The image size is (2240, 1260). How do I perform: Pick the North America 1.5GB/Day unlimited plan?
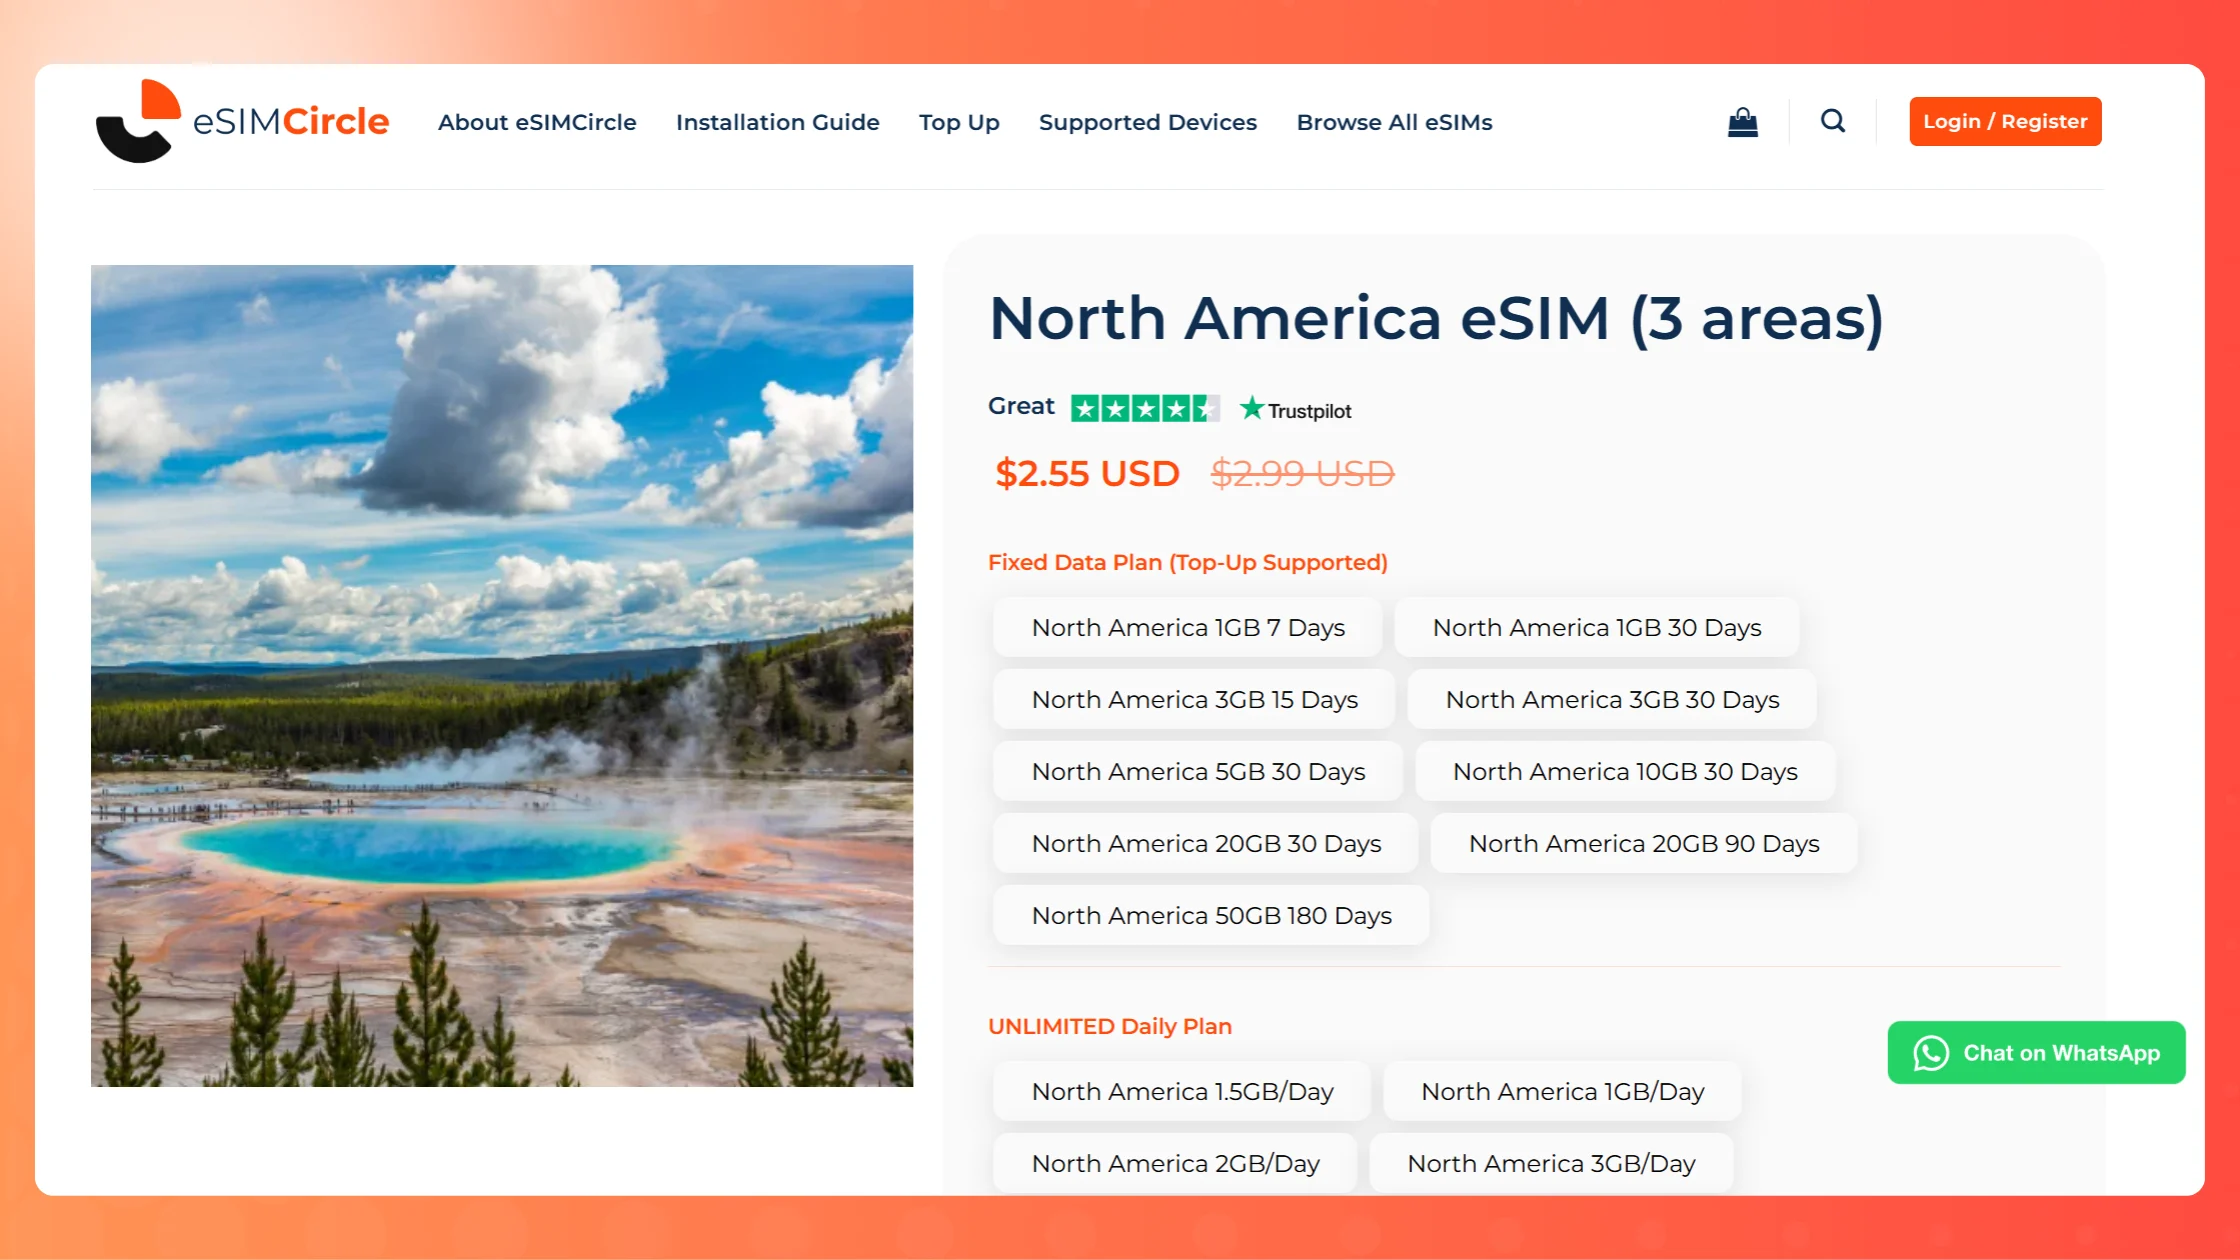point(1181,1092)
